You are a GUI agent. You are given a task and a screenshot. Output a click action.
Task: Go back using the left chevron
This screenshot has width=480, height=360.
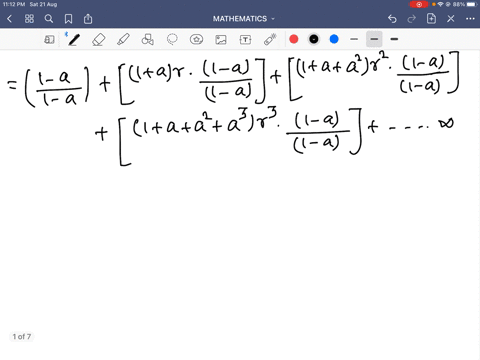tap(9, 19)
